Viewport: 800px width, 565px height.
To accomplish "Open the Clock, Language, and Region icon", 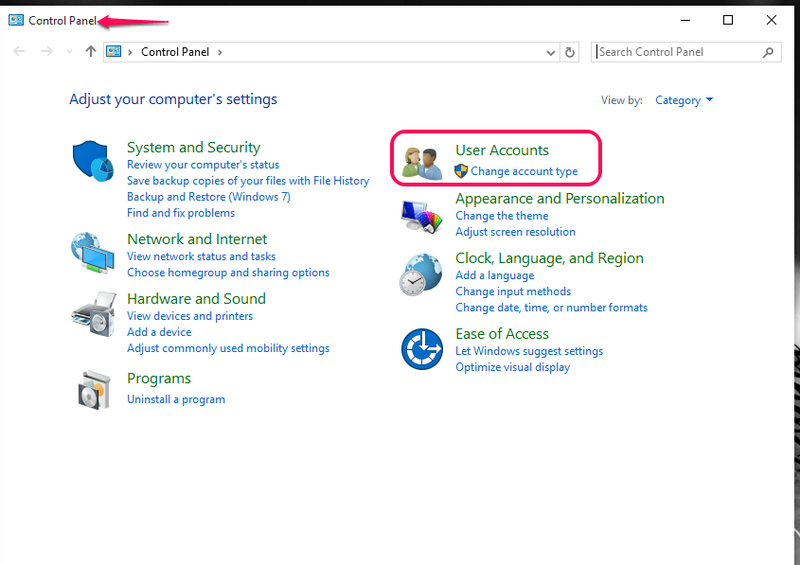I will point(421,275).
